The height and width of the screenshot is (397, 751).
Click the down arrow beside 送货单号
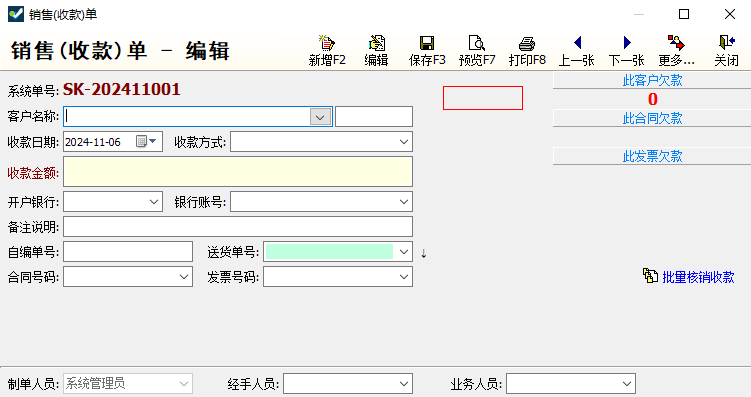coord(423,253)
